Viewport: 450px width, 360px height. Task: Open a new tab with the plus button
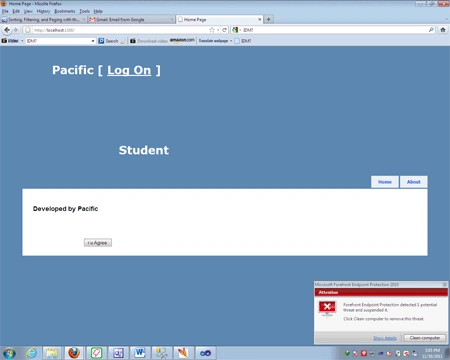pyautogui.click(x=268, y=19)
